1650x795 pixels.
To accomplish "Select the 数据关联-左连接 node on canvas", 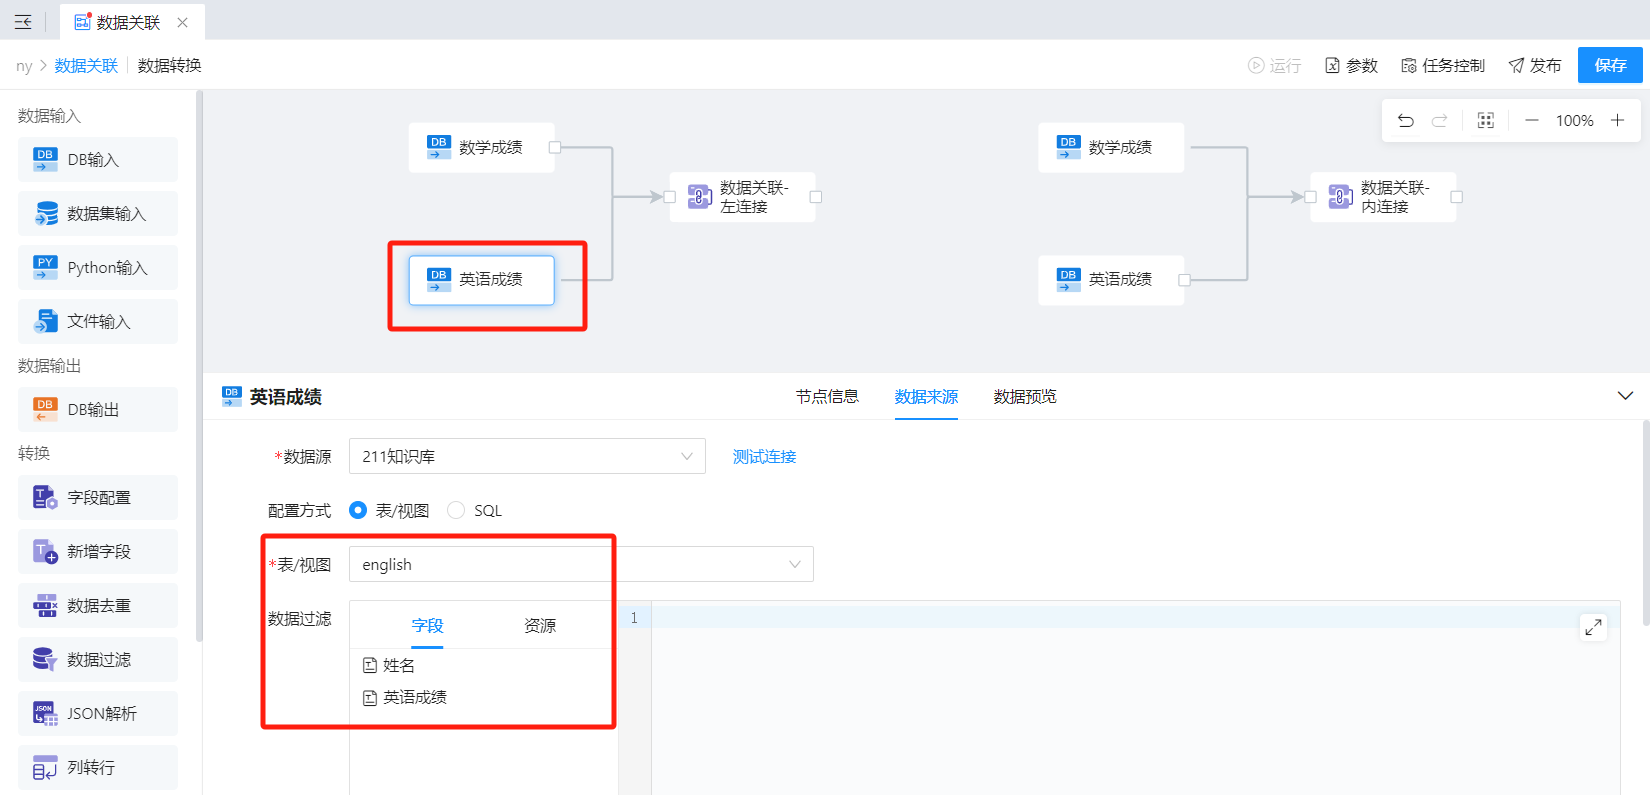I will click(x=743, y=197).
